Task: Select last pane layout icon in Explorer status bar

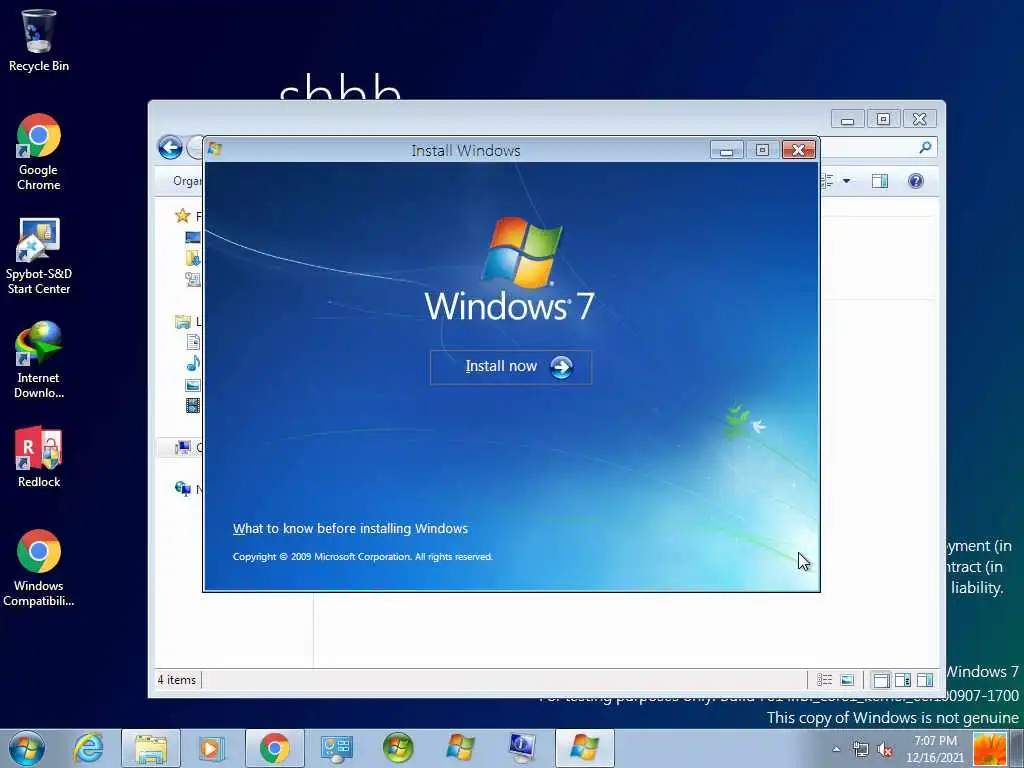Action: pos(925,680)
